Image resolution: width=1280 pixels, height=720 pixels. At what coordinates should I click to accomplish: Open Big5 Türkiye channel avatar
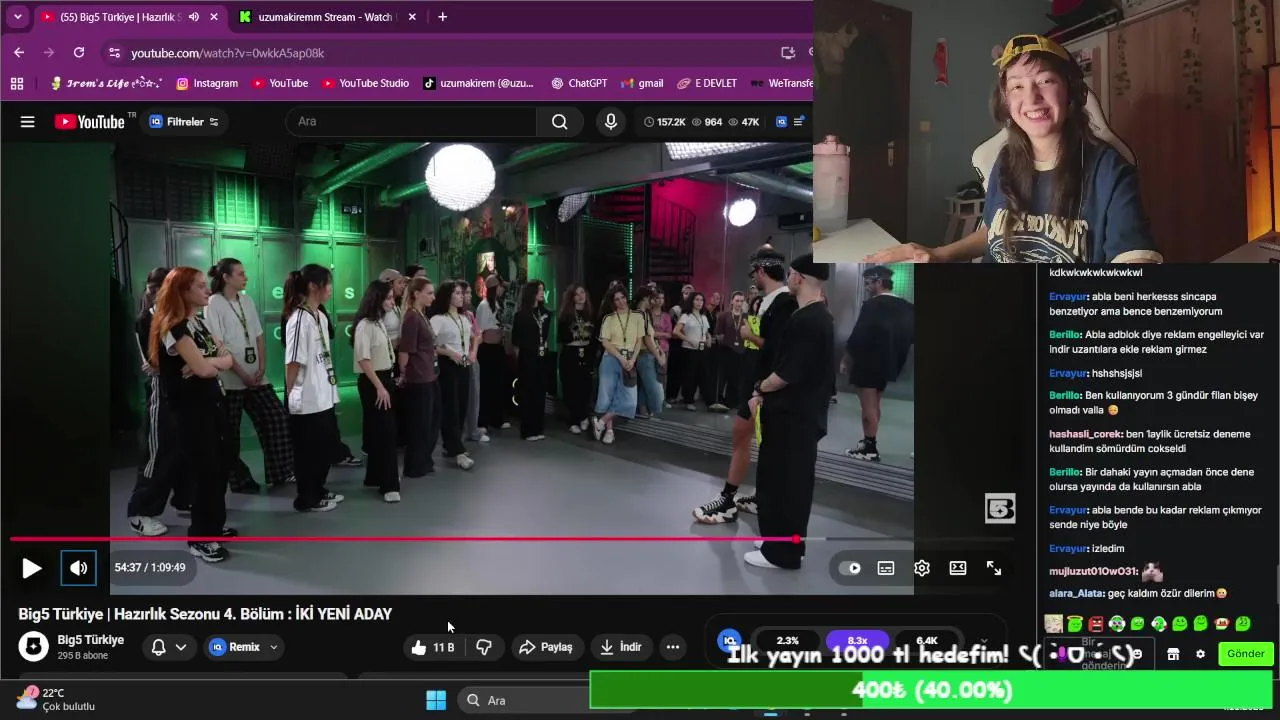tap(33, 647)
